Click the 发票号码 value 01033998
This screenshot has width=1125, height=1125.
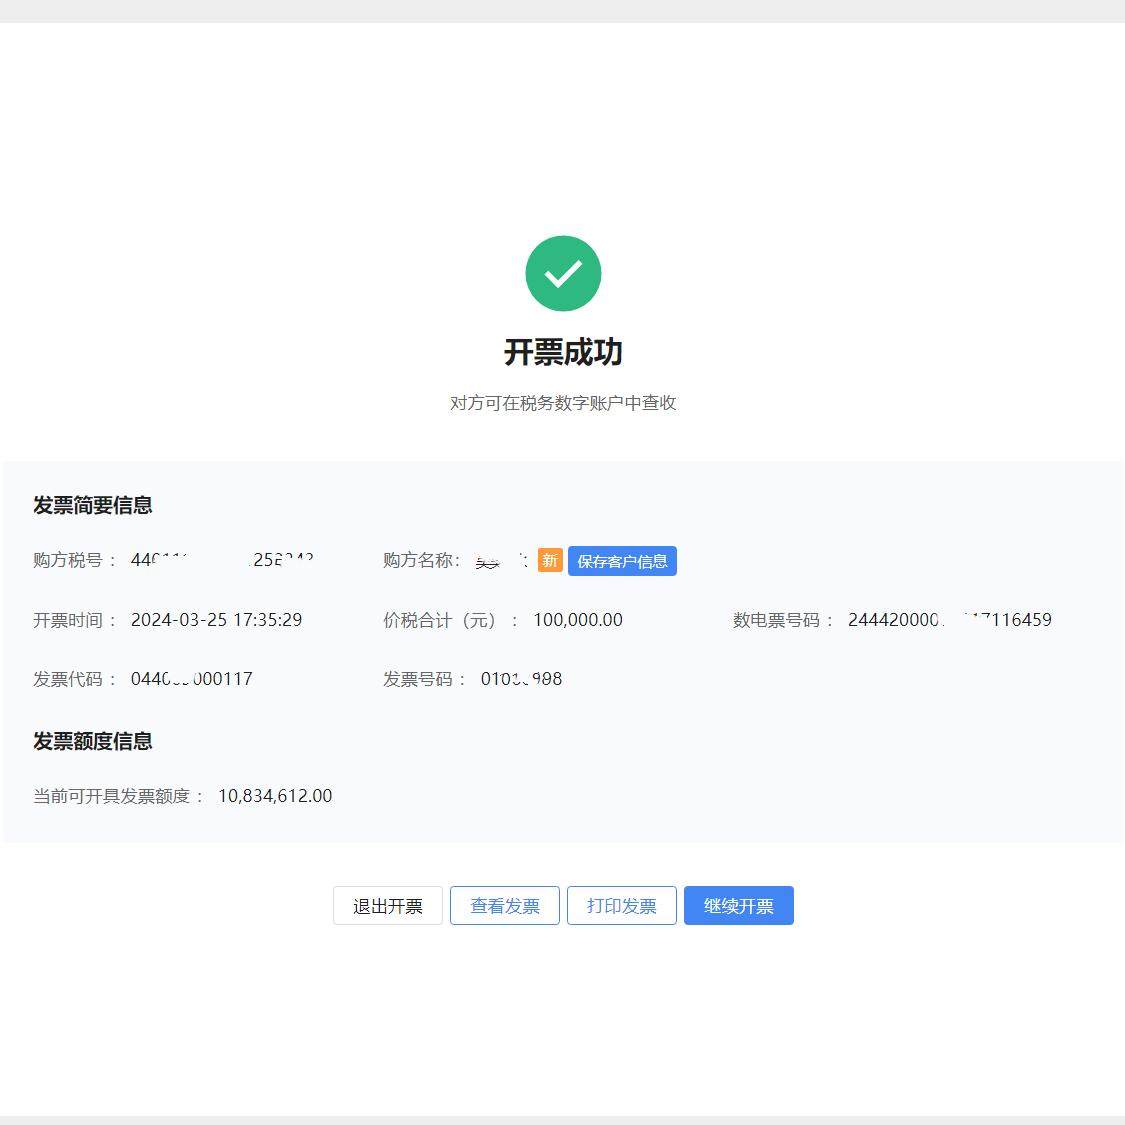tap(521, 679)
